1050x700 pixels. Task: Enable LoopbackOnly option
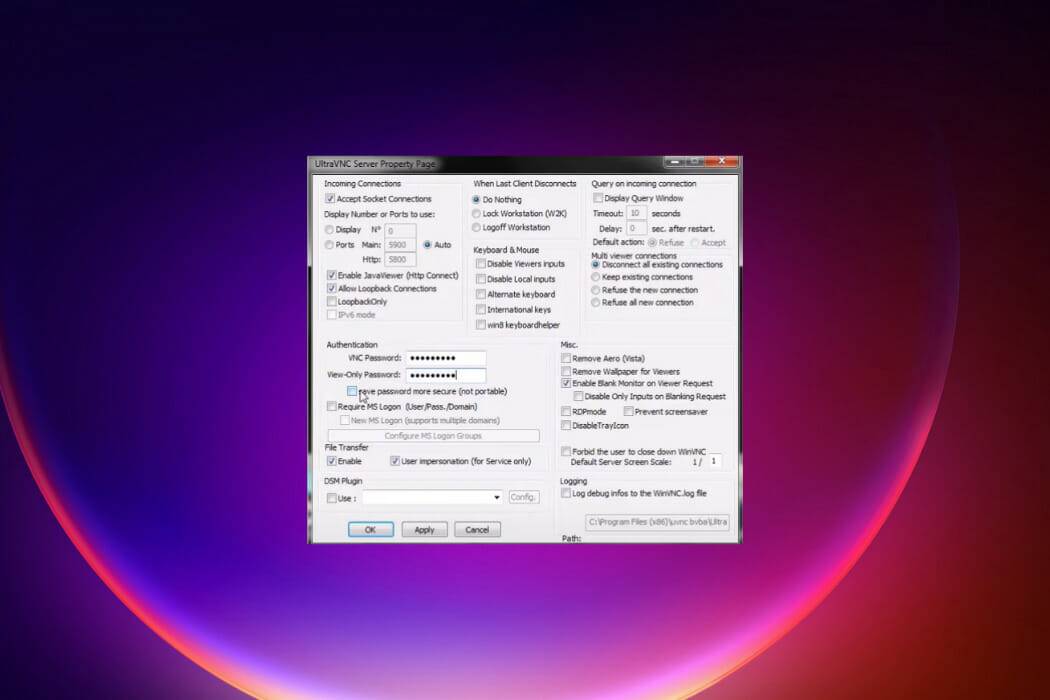pyautogui.click(x=331, y=301)
